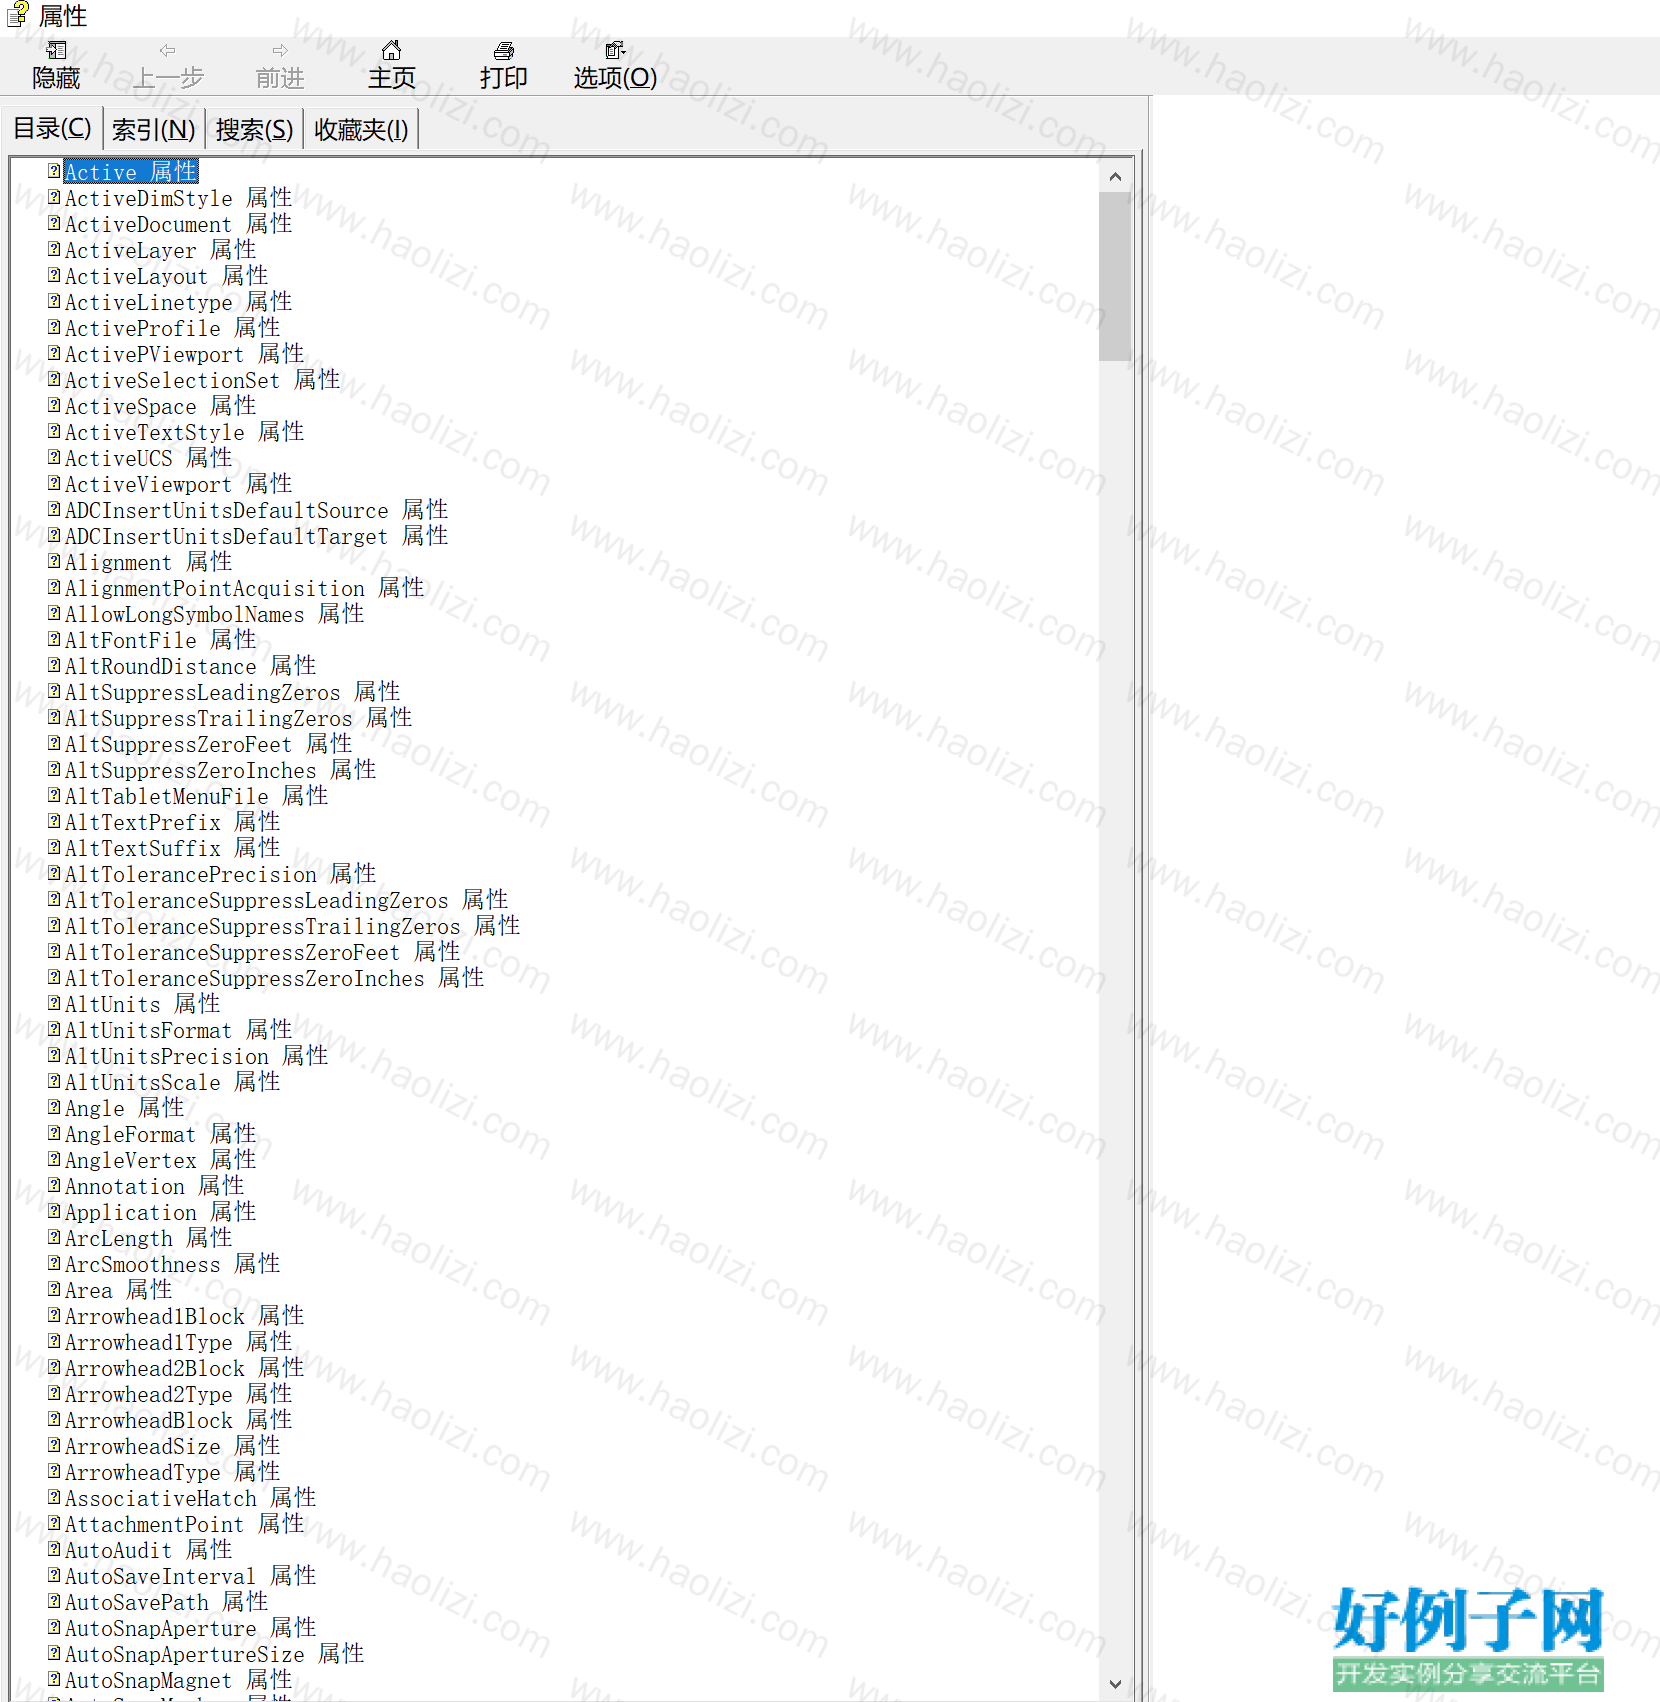Screen dimensions: 1660x1702
Task: Open the ArcSmoothness 属性 topic
Action: (172, 1264)
